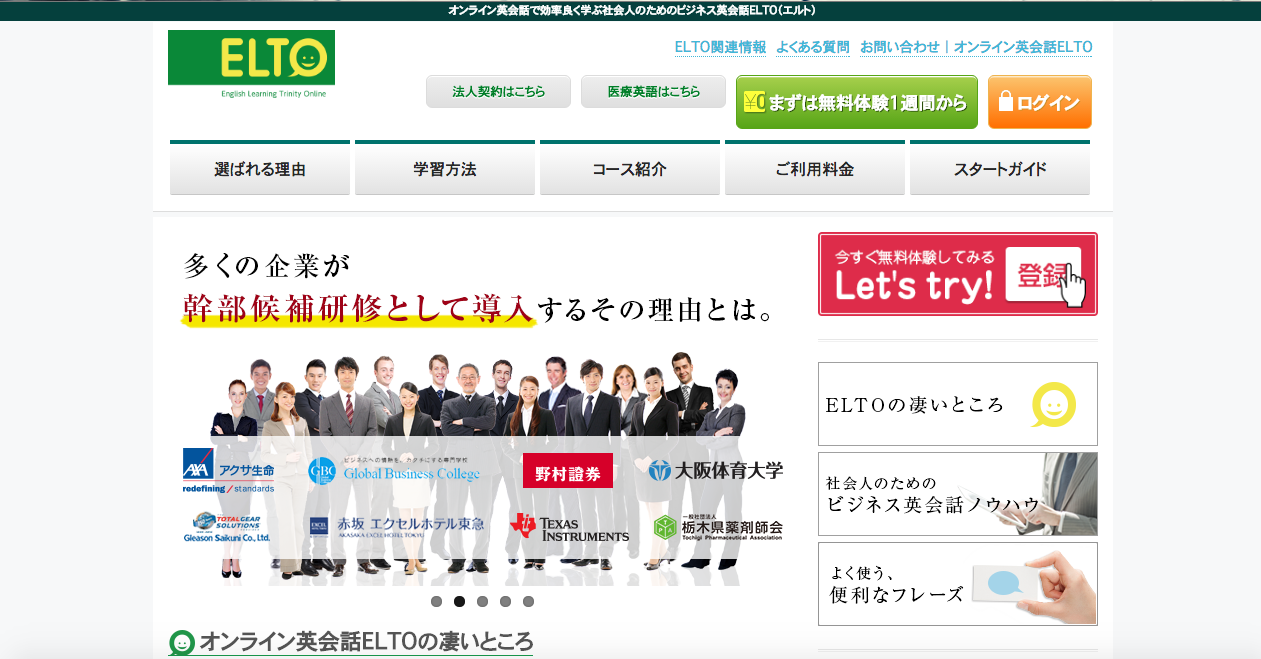Open the お問い合わせ｜オンライン英会話ELTO link
1261x659 pixels.
[976, 47]
